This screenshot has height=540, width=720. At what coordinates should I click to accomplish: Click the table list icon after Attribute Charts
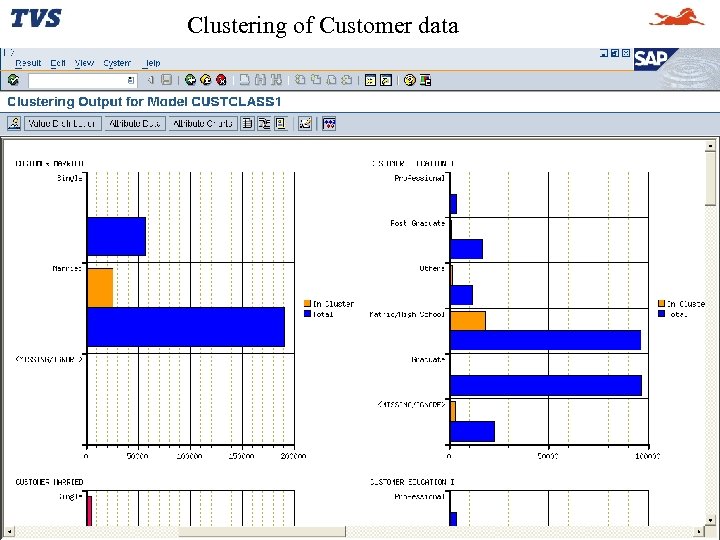pyautogui.click(x=248, y=124)
